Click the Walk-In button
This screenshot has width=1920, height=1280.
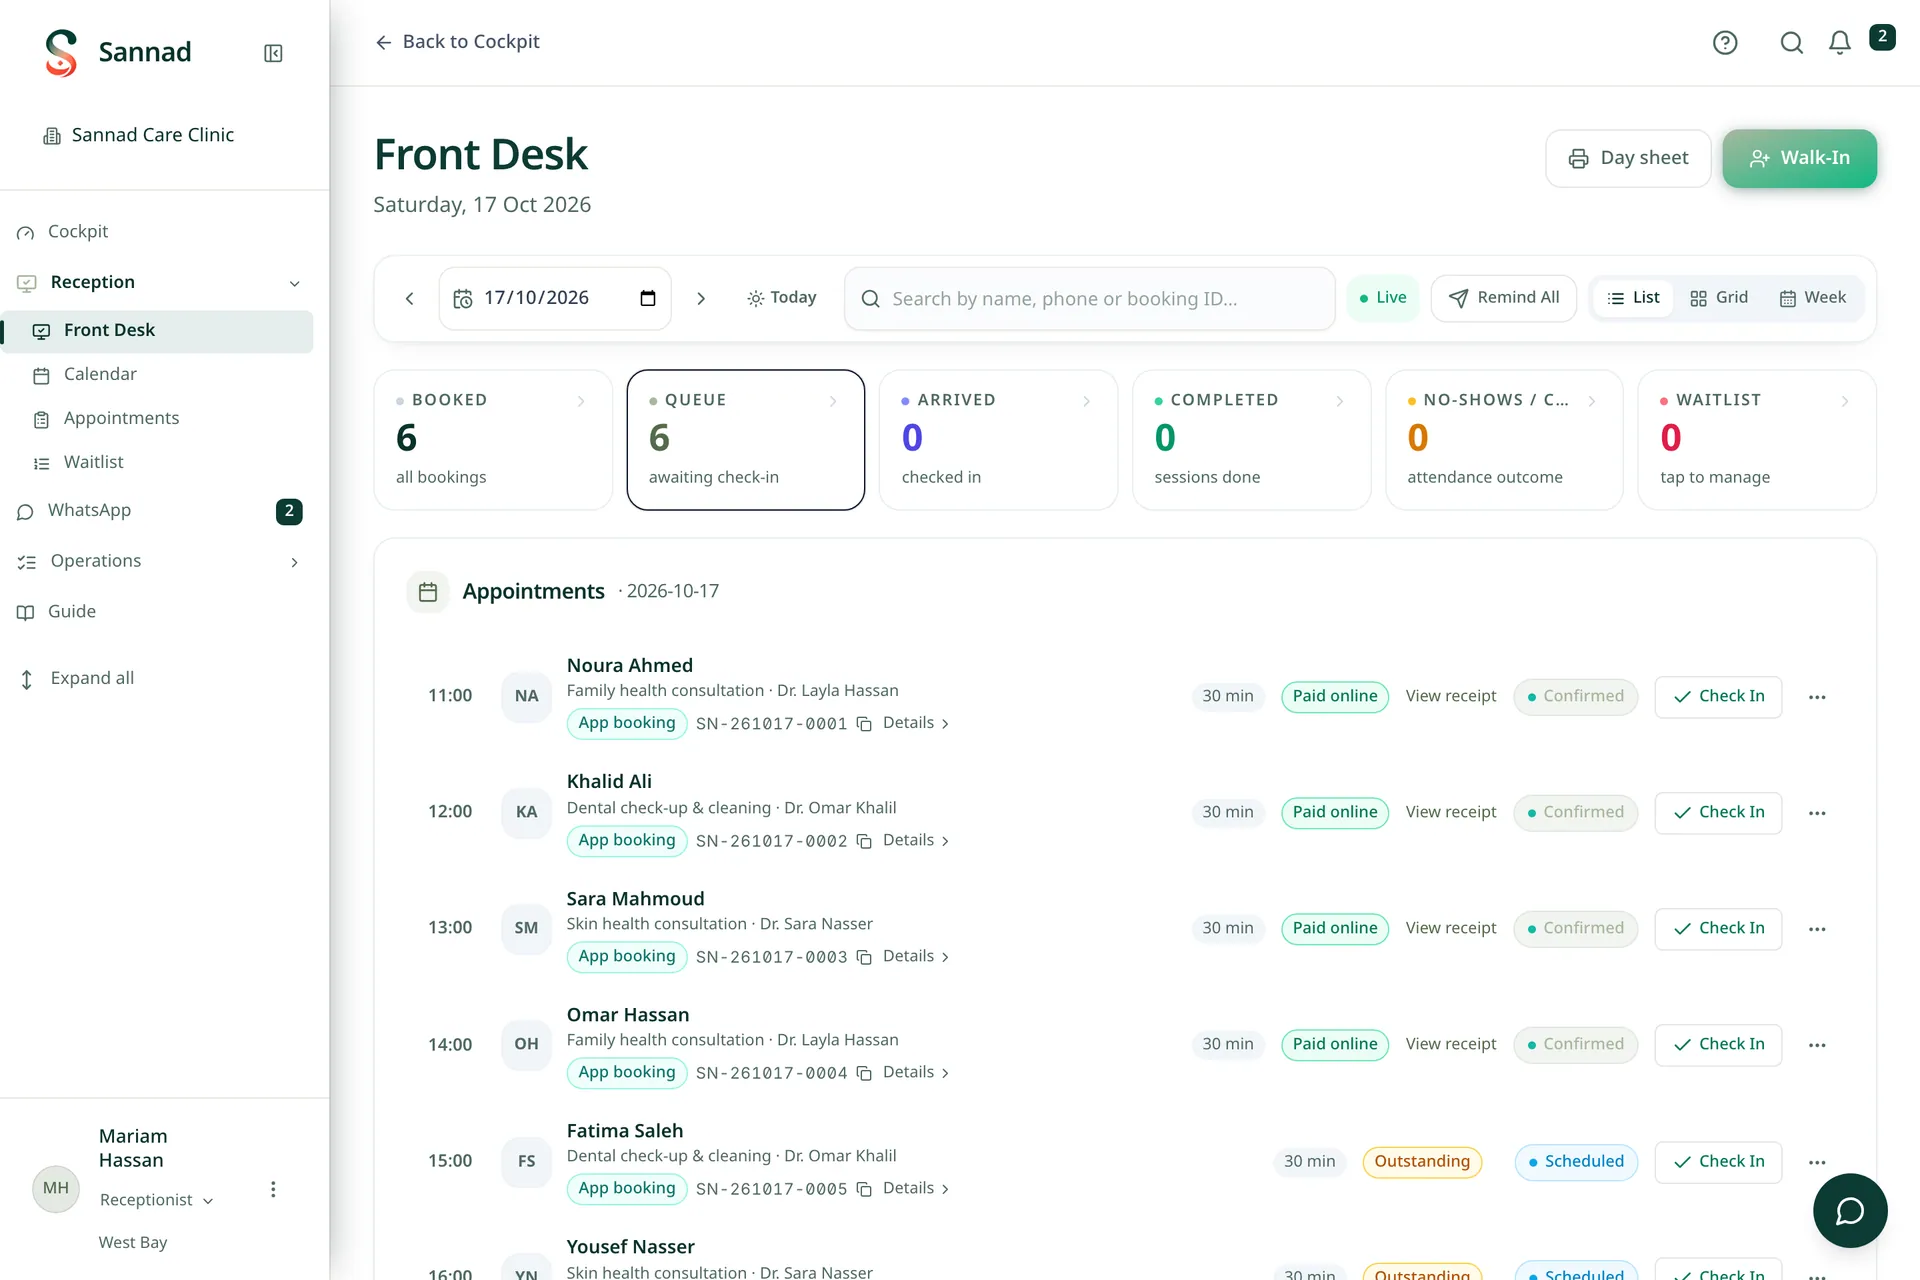pyautogui.click(x=1799, y=158)
